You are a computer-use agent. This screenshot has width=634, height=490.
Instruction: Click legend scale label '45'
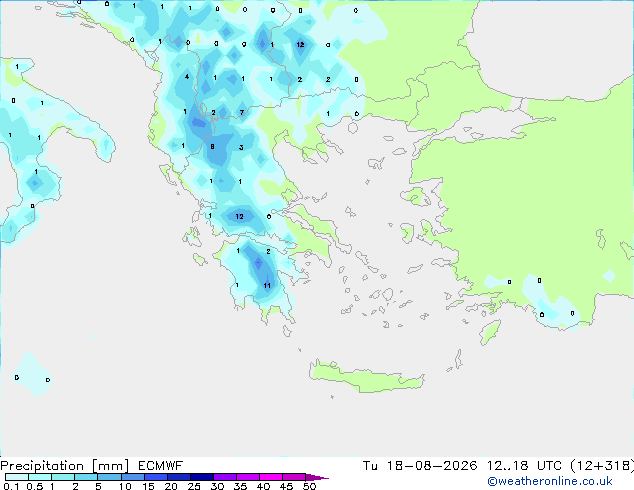click(286, 486)
